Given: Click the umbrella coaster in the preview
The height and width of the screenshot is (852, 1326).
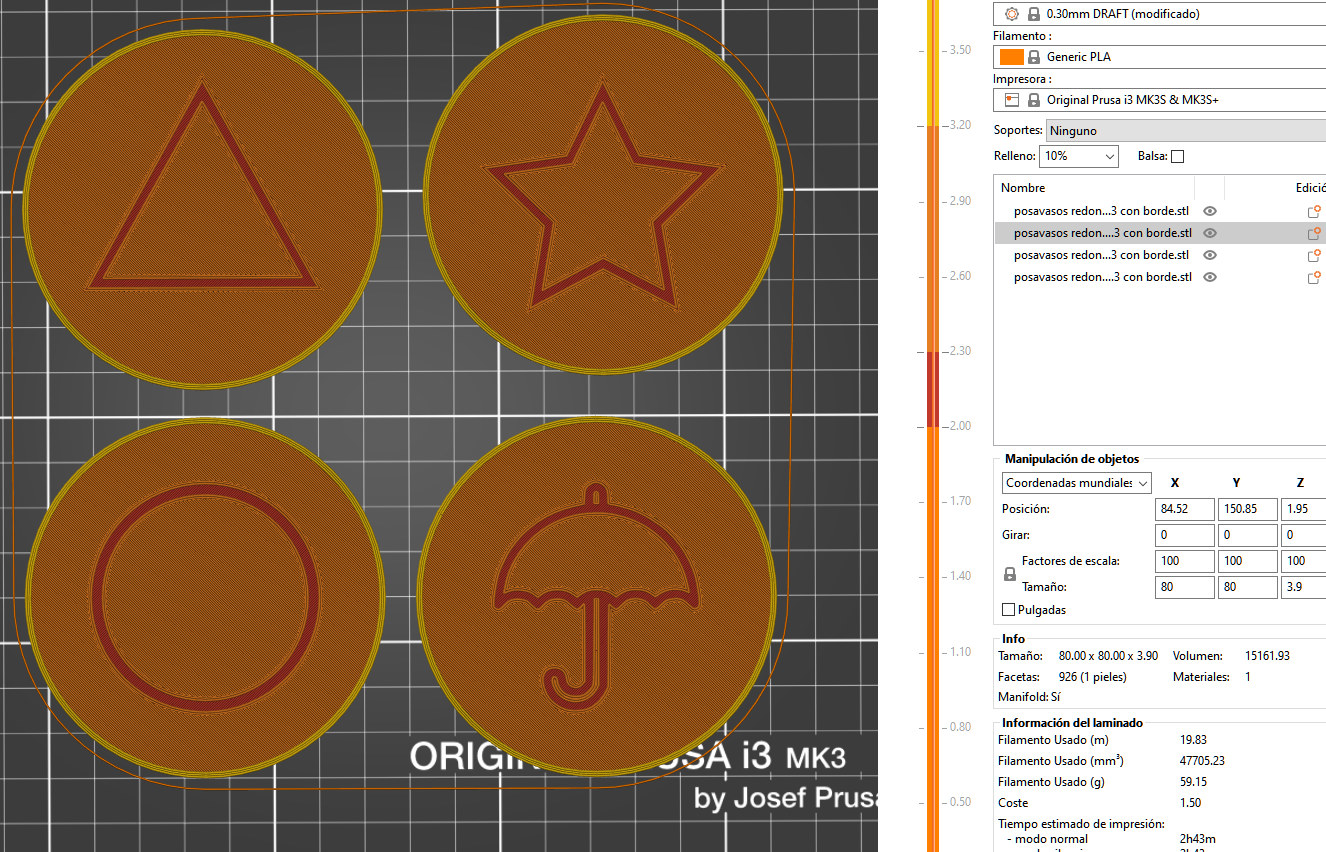Looking at the screenshot, I should click(x=596, y=597).
